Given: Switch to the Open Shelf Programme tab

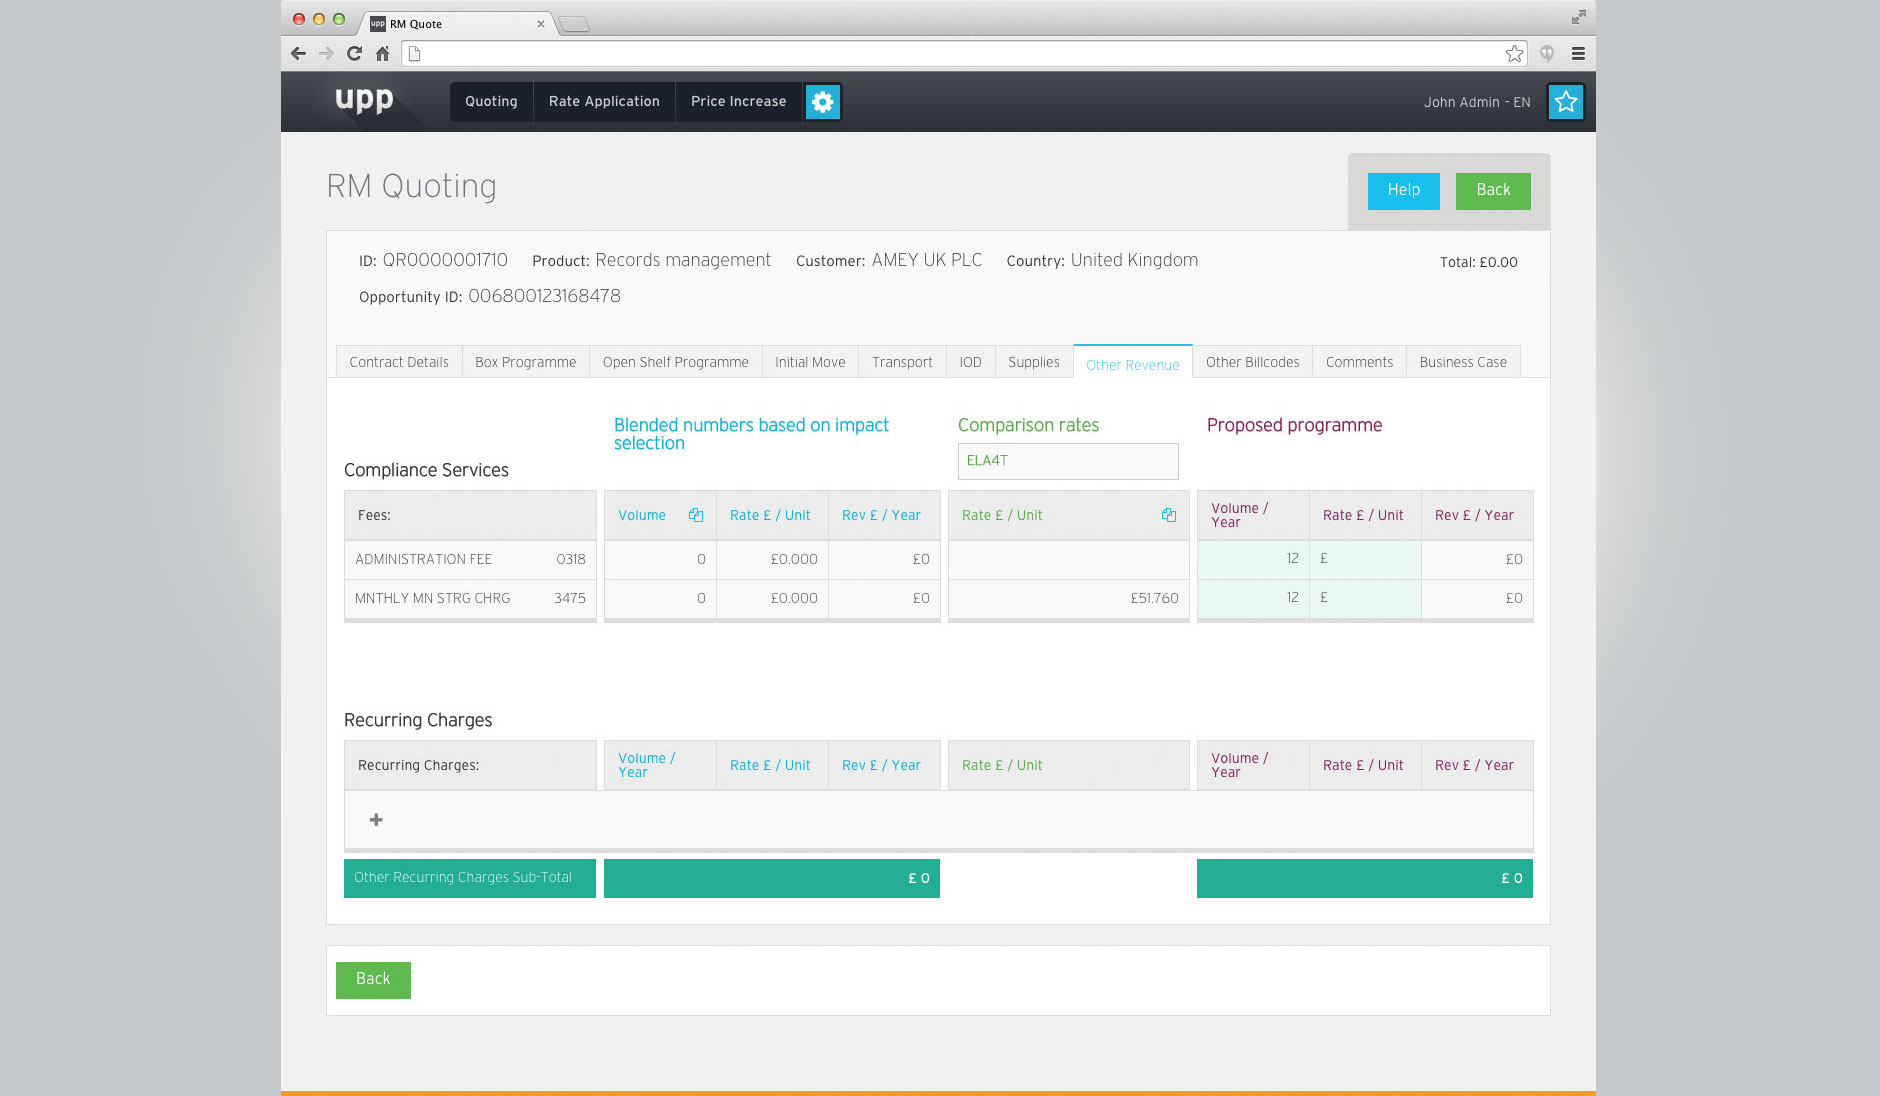Looking at the screenshot, I should click(676, 362).
